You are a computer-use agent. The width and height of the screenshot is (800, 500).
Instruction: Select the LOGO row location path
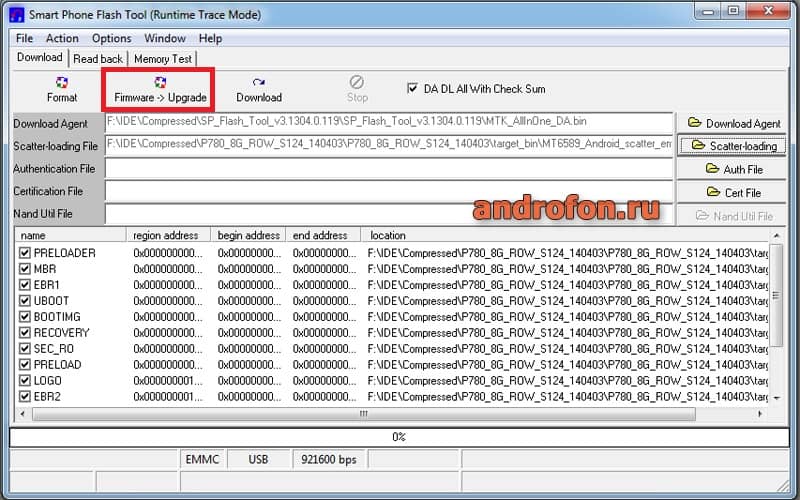pyautogui.click(x=567, y=381)
